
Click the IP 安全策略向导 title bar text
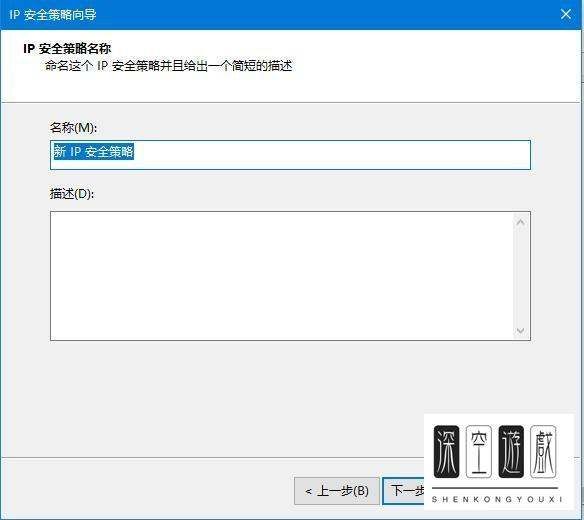(53, 15)
